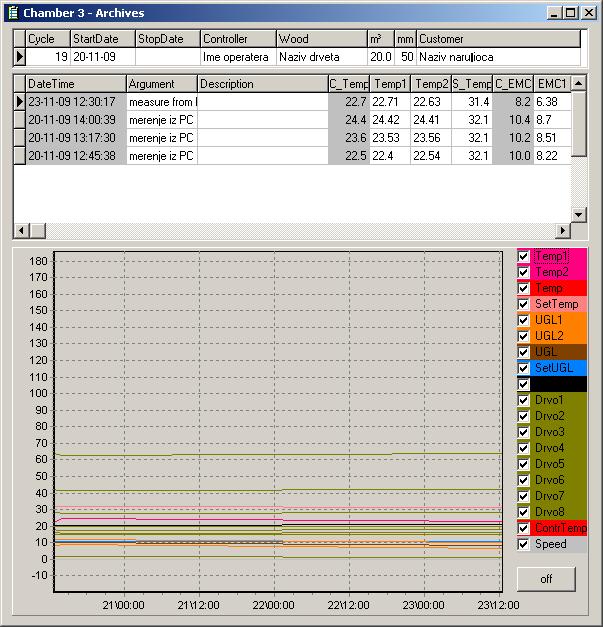Toggle the Drvo7 checkbox
The width and height of the screenshot is (603, 627).
click(523, 496)
